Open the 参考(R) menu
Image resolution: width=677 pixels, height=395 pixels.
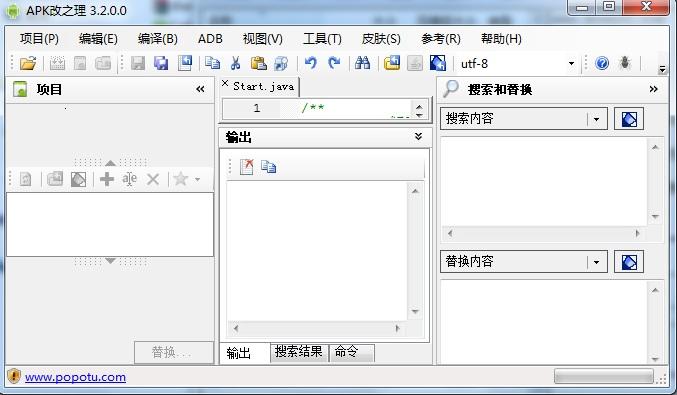tap(441, 39)
